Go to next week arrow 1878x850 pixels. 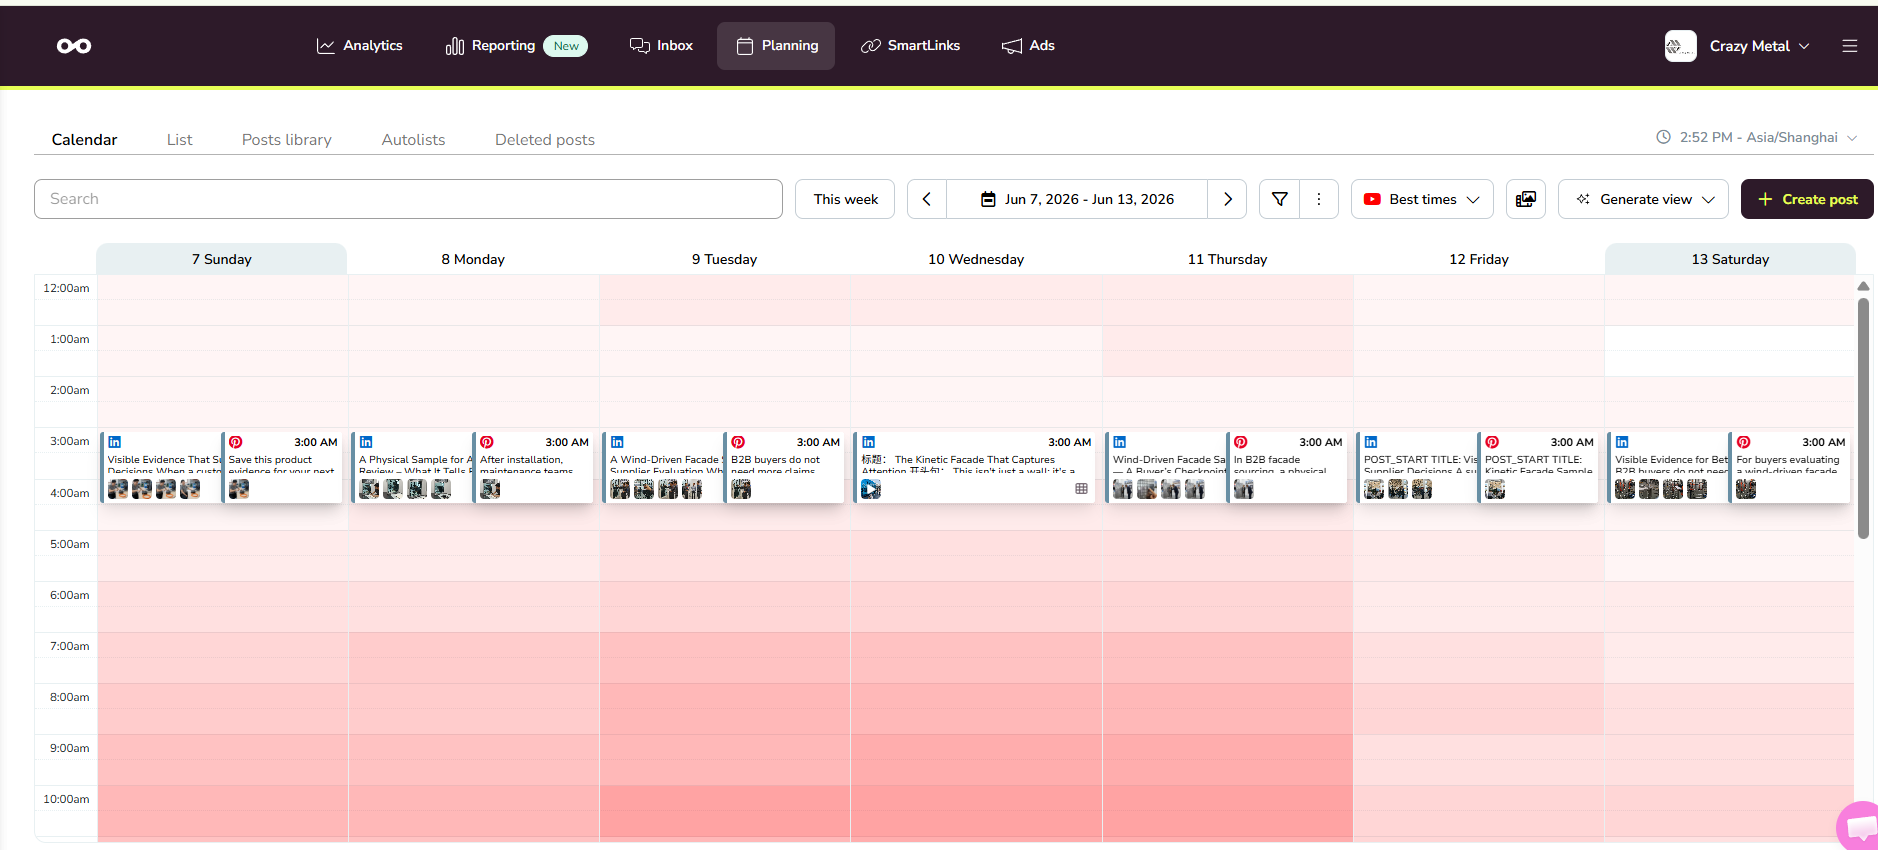point(1227,199)
